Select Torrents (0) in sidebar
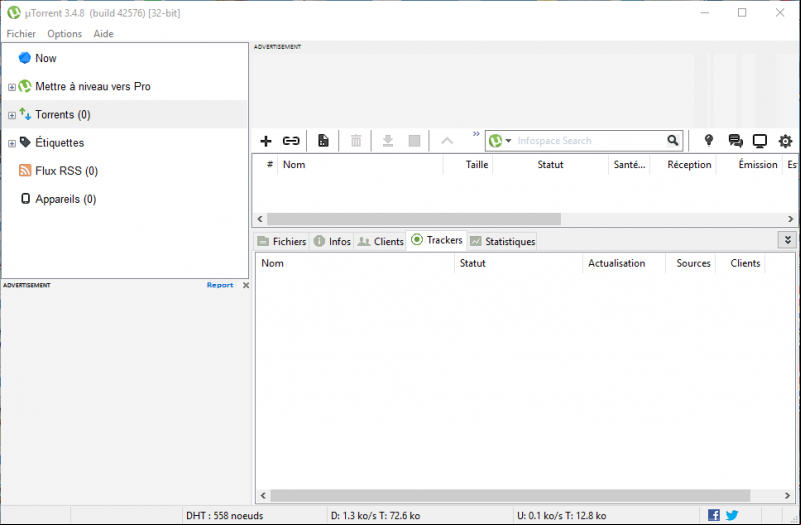This screenshot has height=525, width=801. click(63, 114)
